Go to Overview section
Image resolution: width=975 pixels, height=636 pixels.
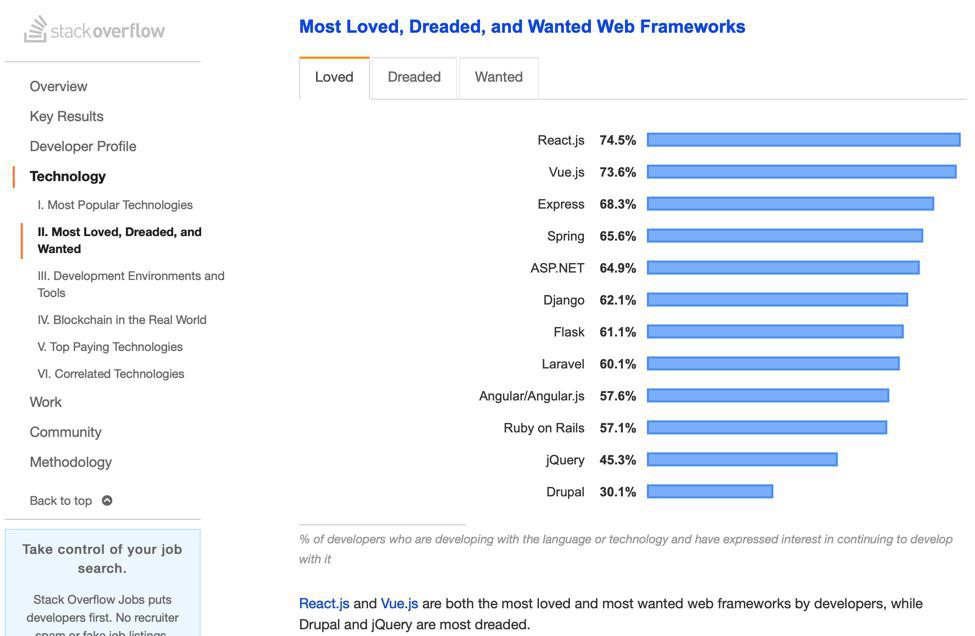(x=58, y=86)
